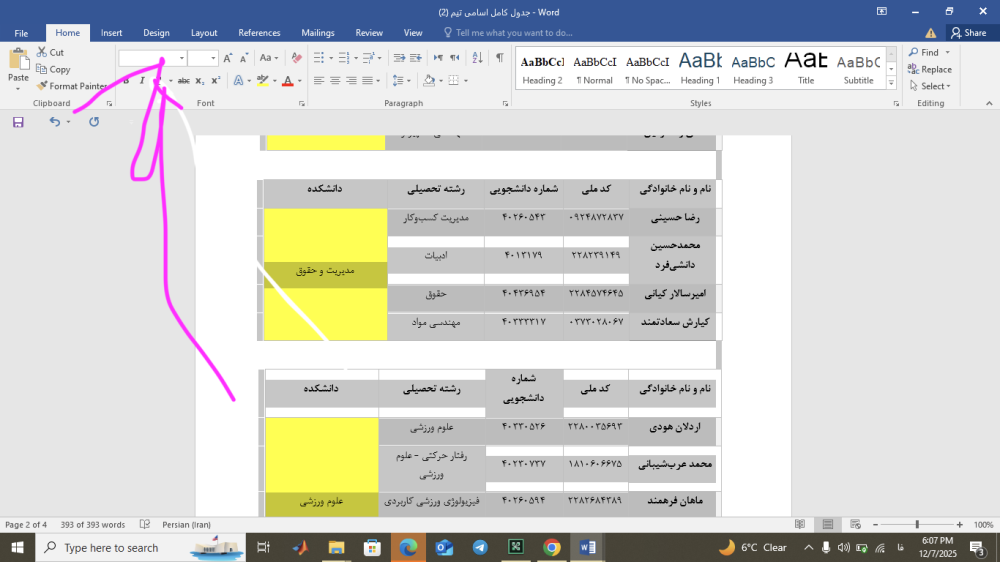Activate Format Painter
Screen dimensions: 1000x562
(x=71, y=86)
